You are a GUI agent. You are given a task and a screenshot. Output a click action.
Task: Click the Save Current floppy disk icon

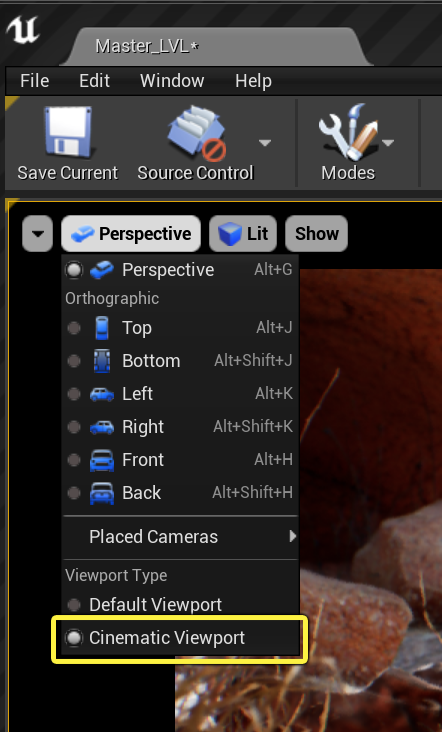(x=68, y=132)
